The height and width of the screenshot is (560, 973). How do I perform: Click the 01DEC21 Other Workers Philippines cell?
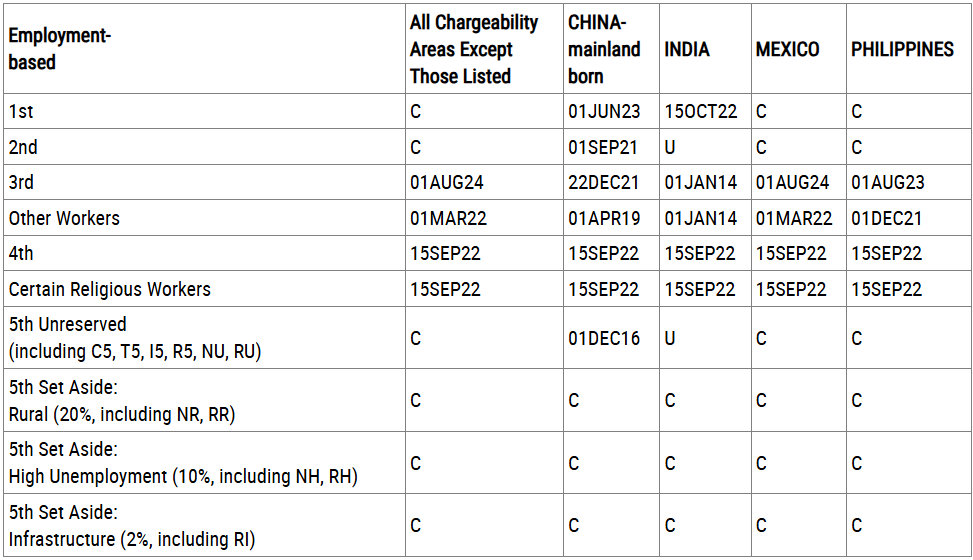click(x=886, y=218)
